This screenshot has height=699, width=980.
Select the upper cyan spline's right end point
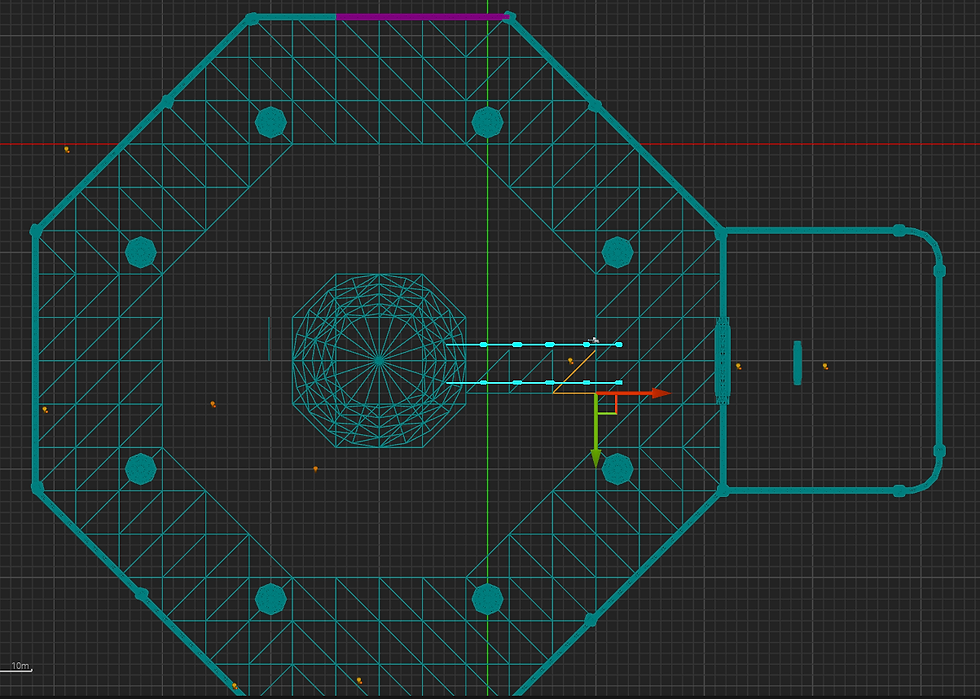(x=619, y=344)
